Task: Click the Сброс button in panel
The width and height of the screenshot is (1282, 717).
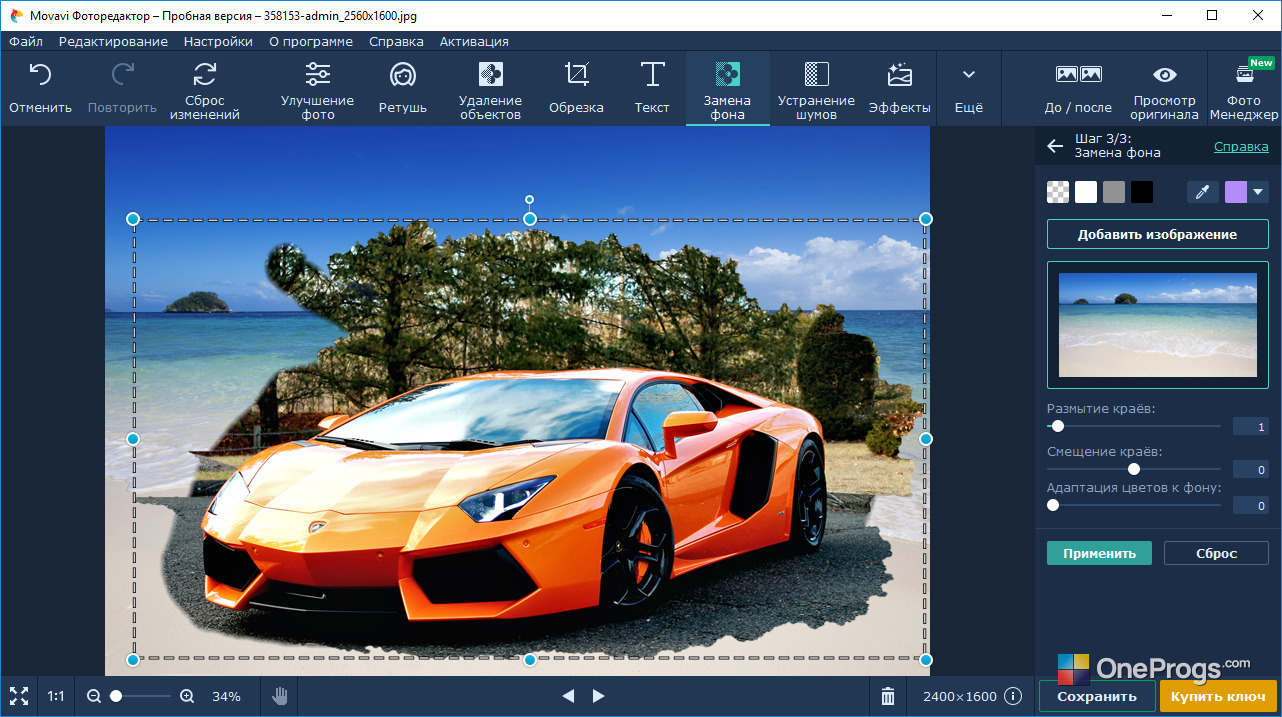Action: [1217, 553]
